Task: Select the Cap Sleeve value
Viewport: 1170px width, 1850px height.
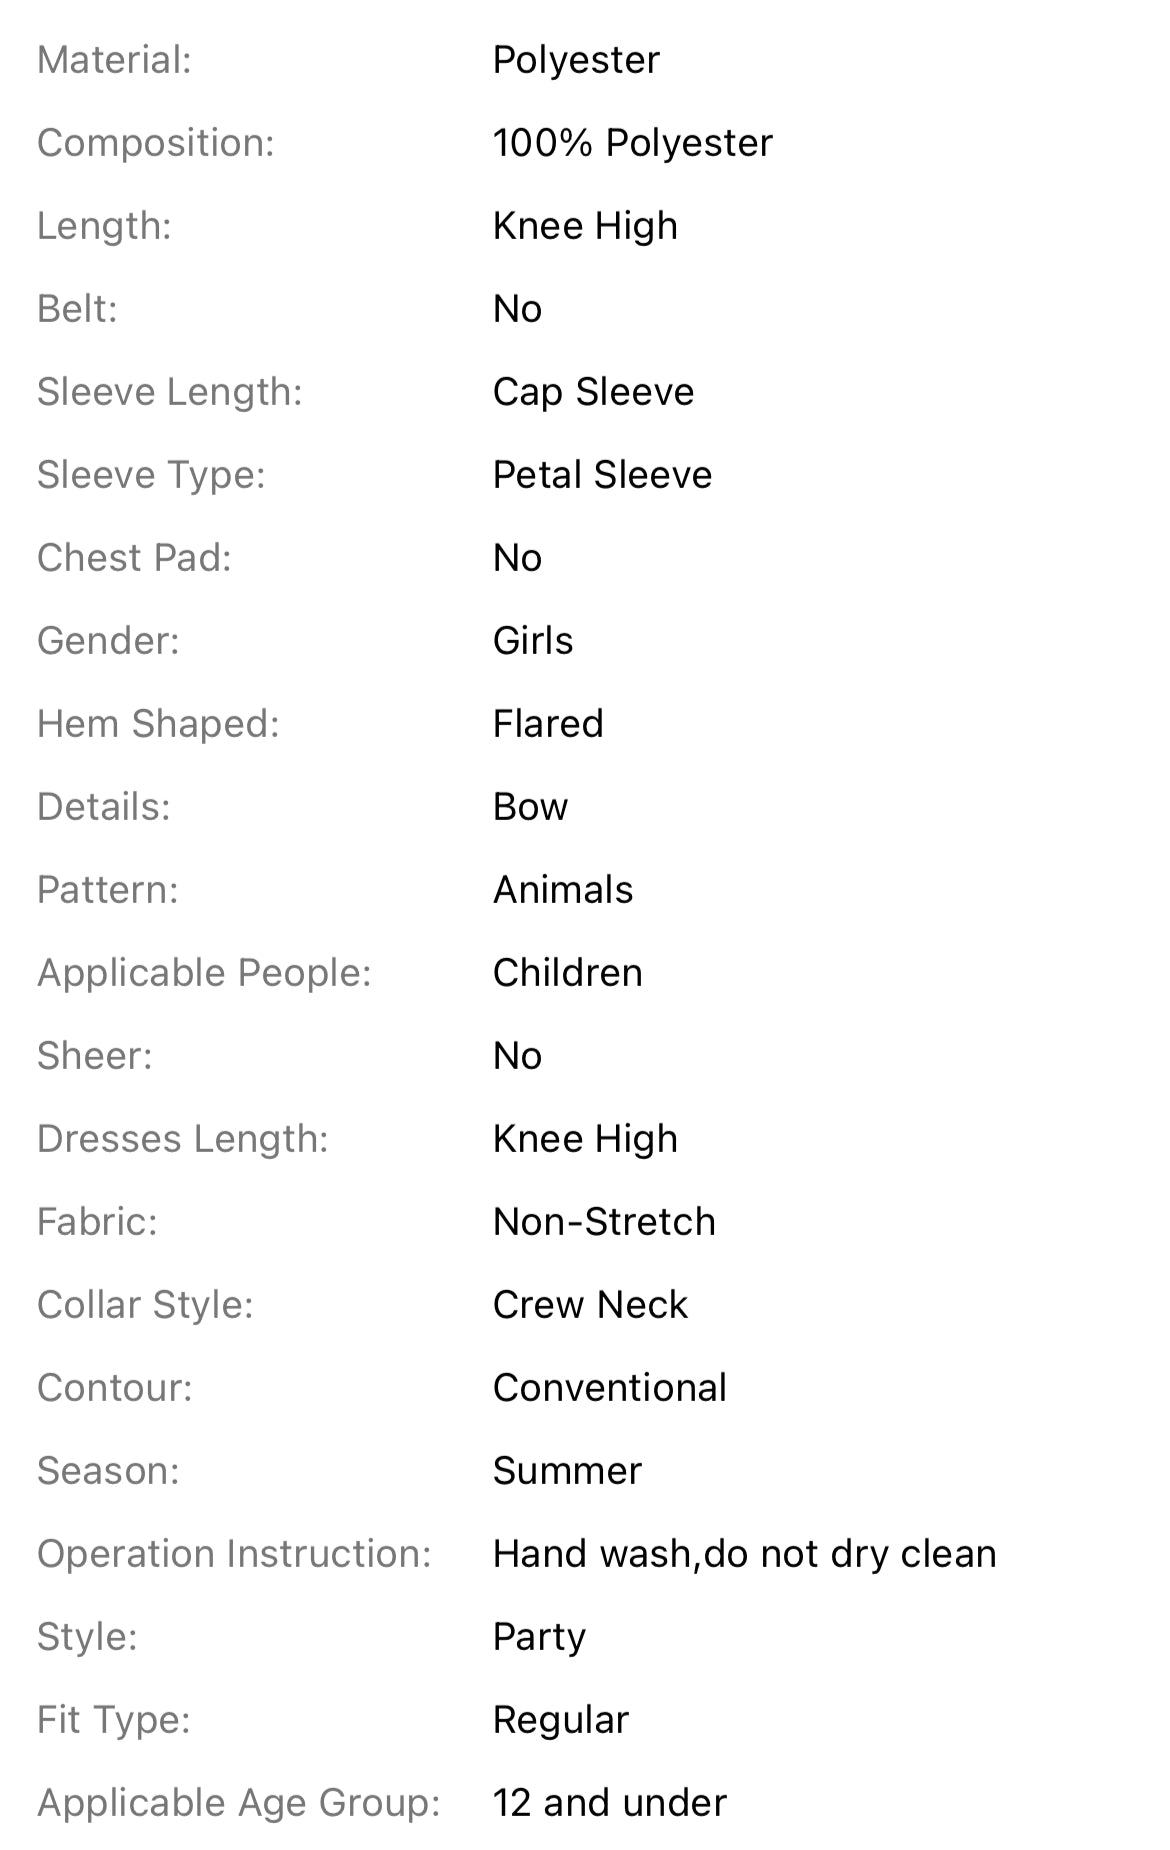Action: pyautogui.click(x=593, y=392)
